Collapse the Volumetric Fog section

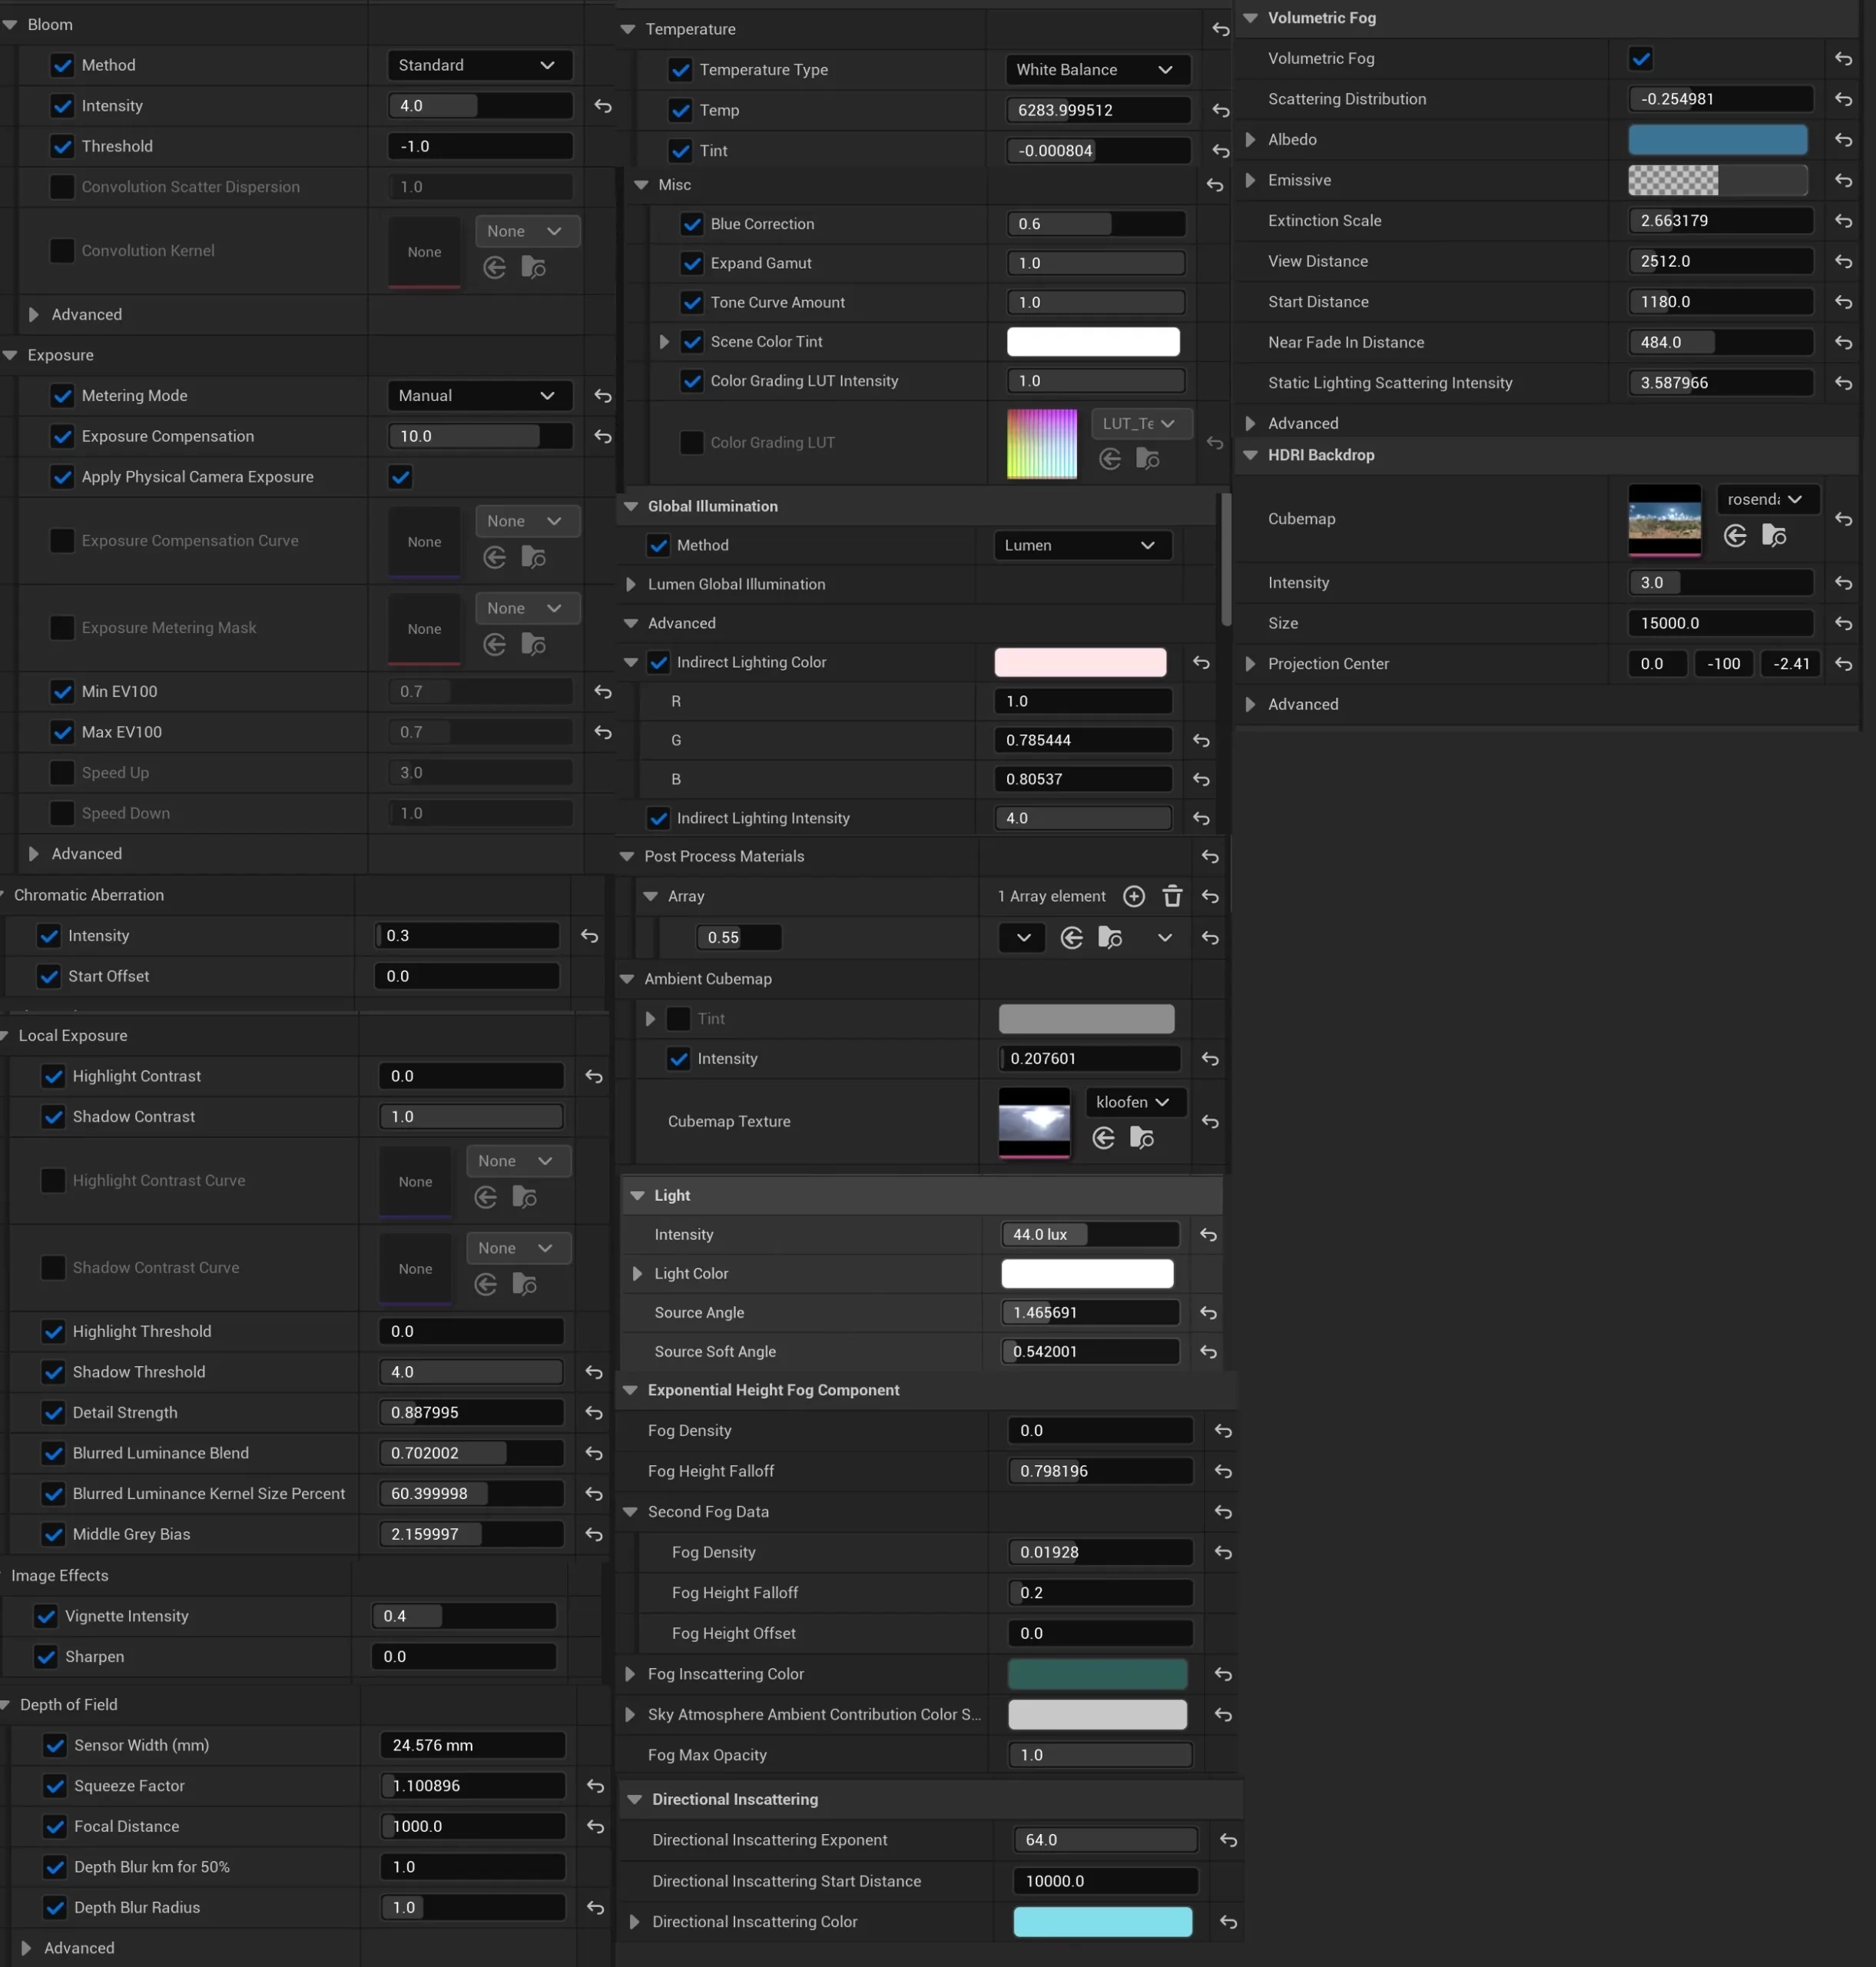[x=1250, y=18]
